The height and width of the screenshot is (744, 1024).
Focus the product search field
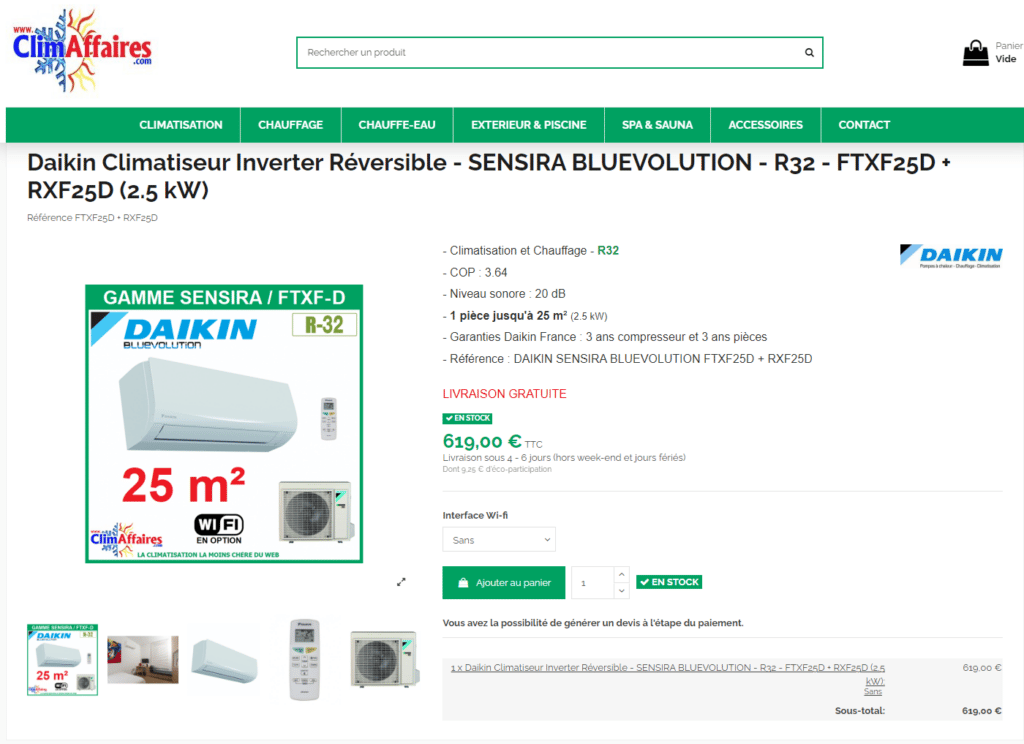[549, 52]
